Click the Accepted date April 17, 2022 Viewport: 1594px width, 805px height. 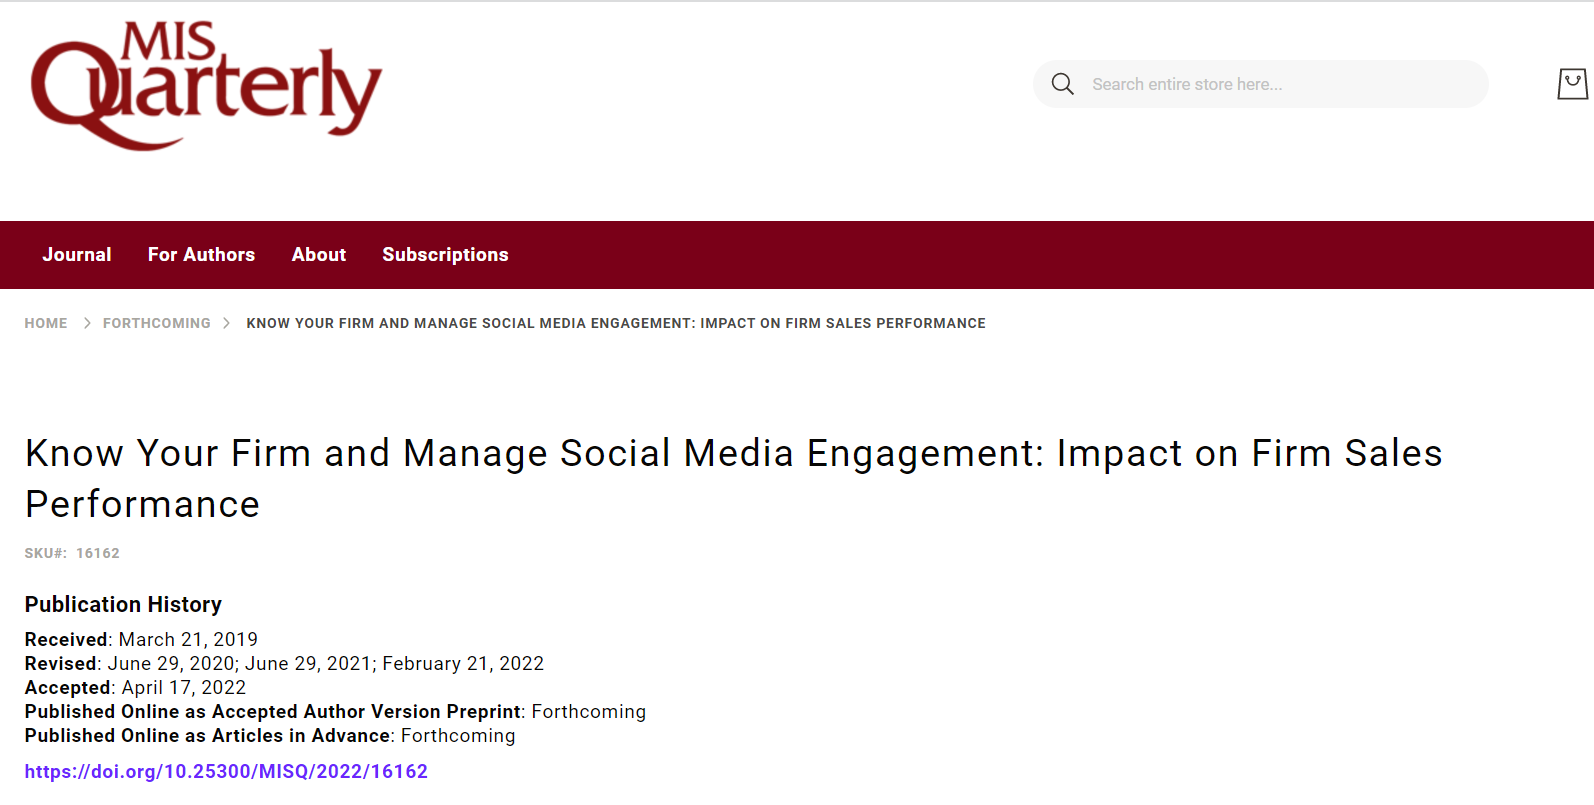click(184, 687)
